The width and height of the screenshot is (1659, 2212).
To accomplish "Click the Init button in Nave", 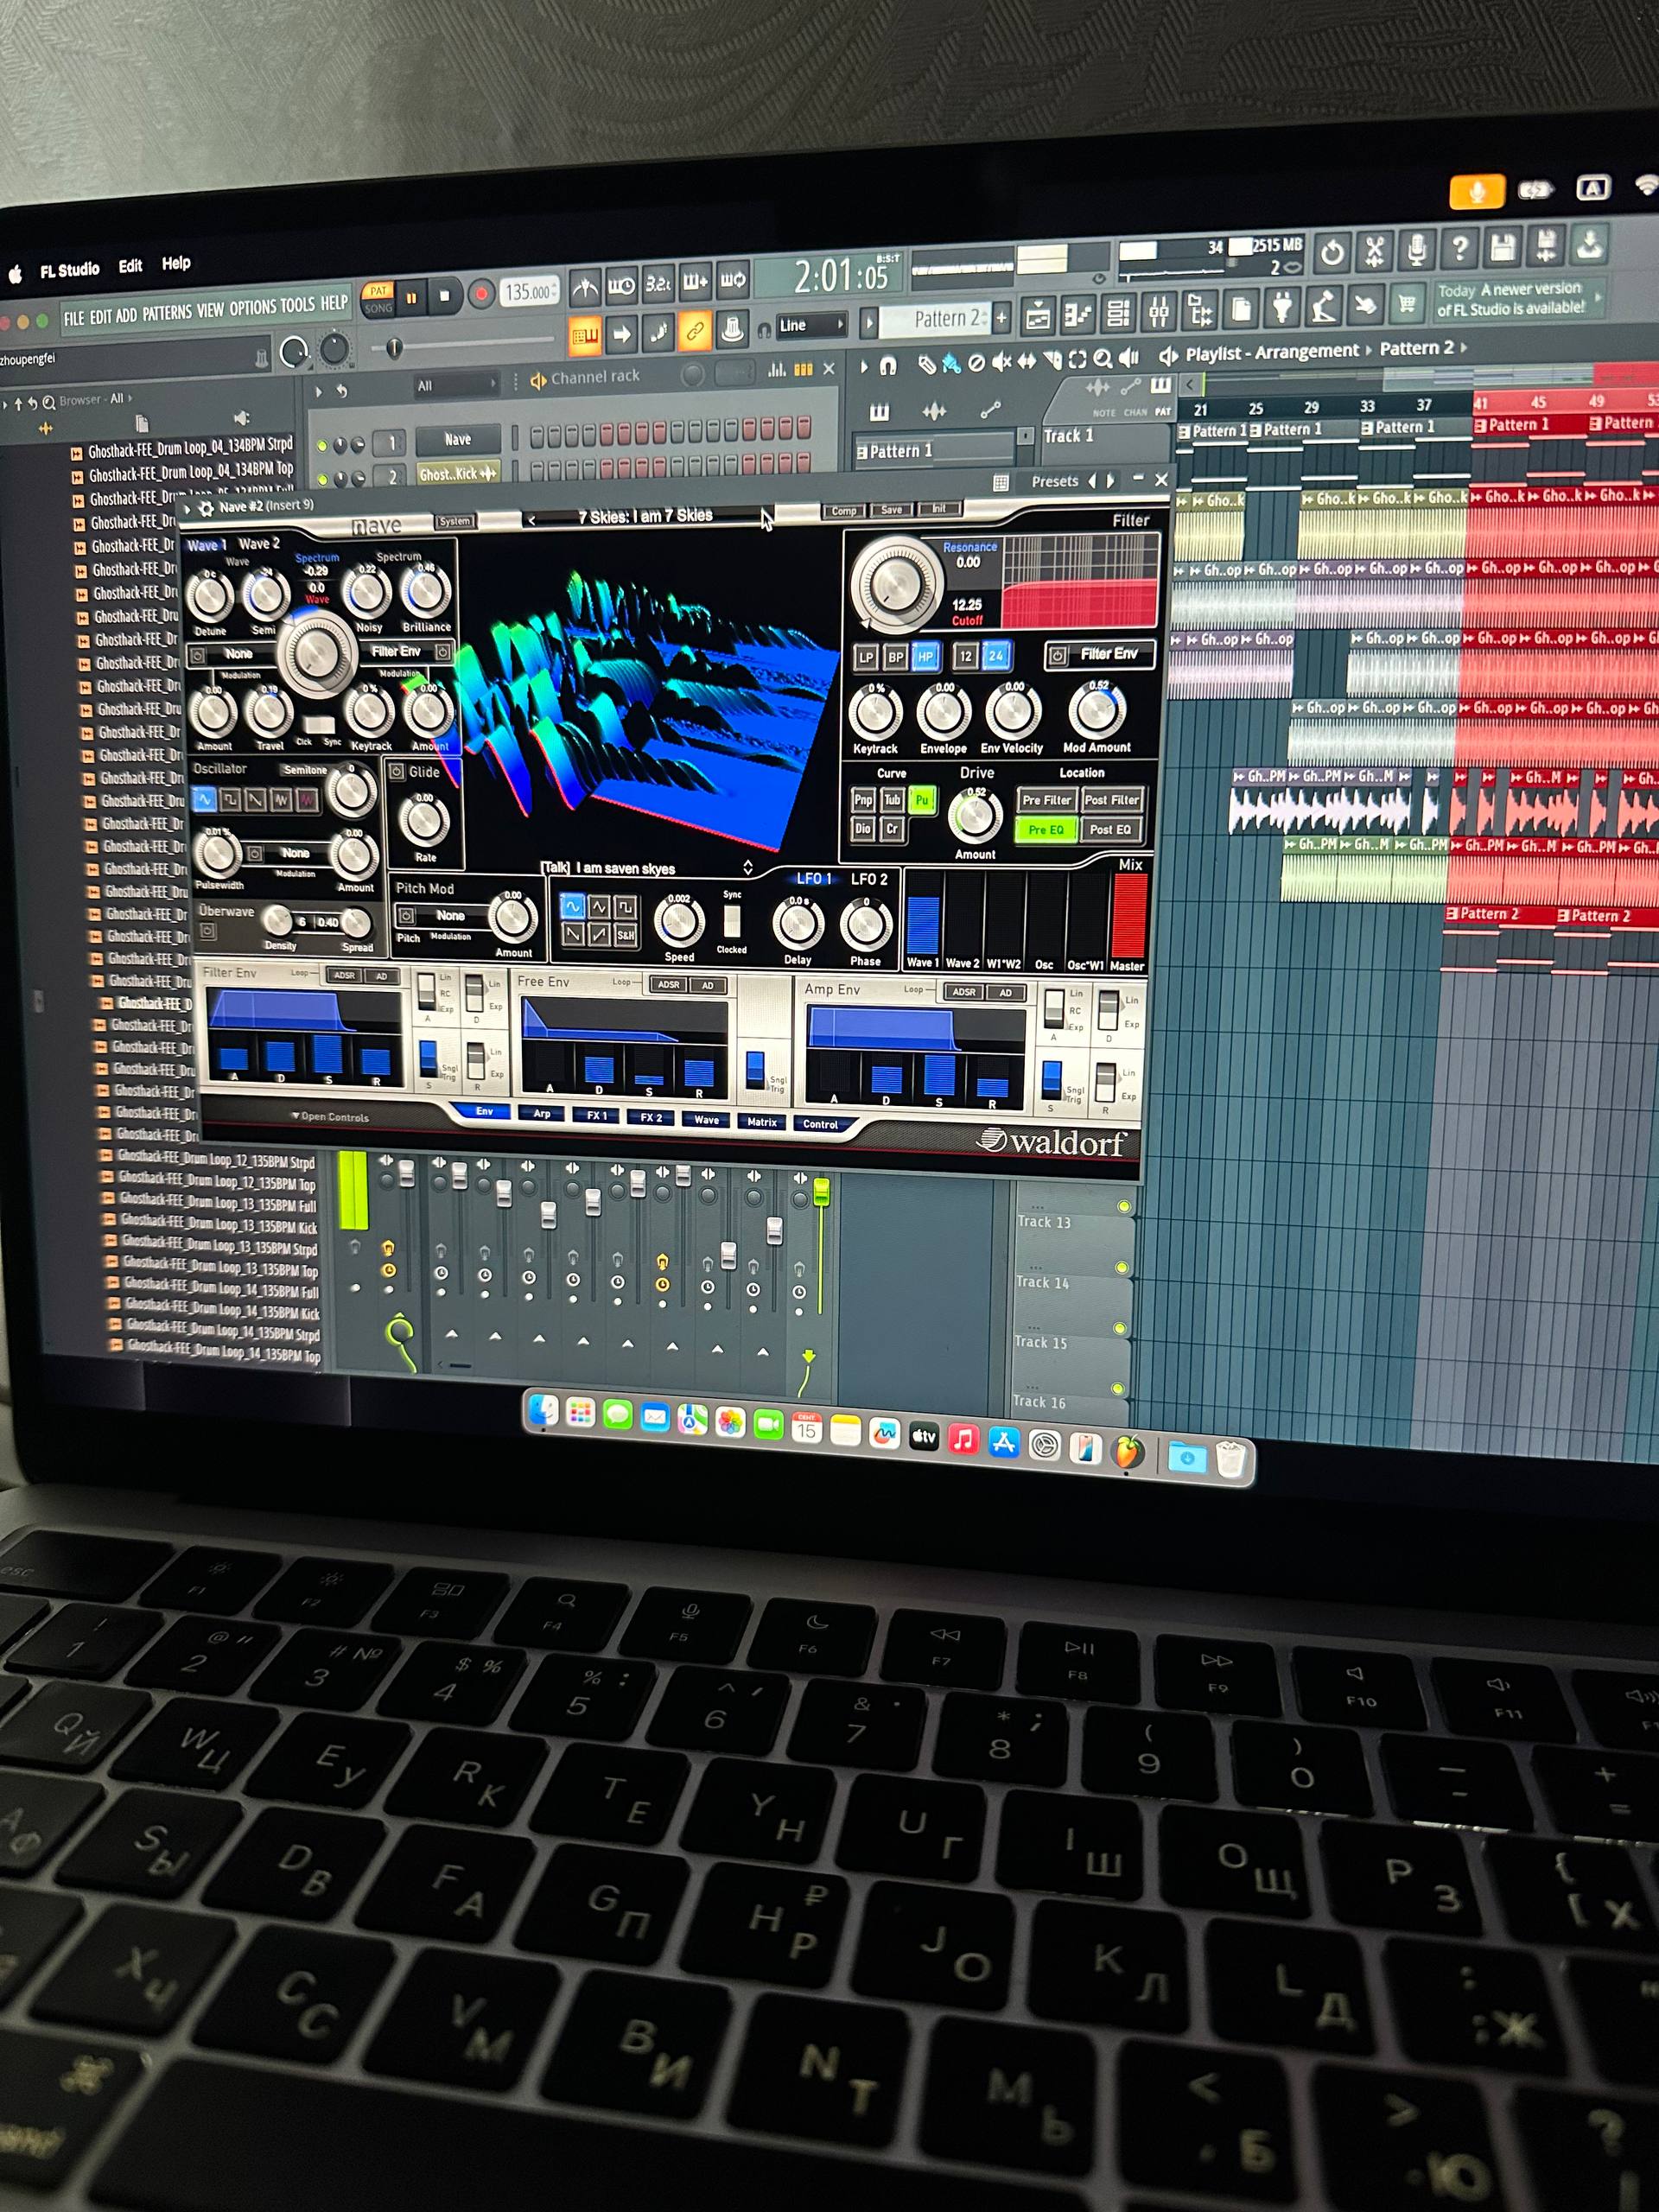I will 939,509.
